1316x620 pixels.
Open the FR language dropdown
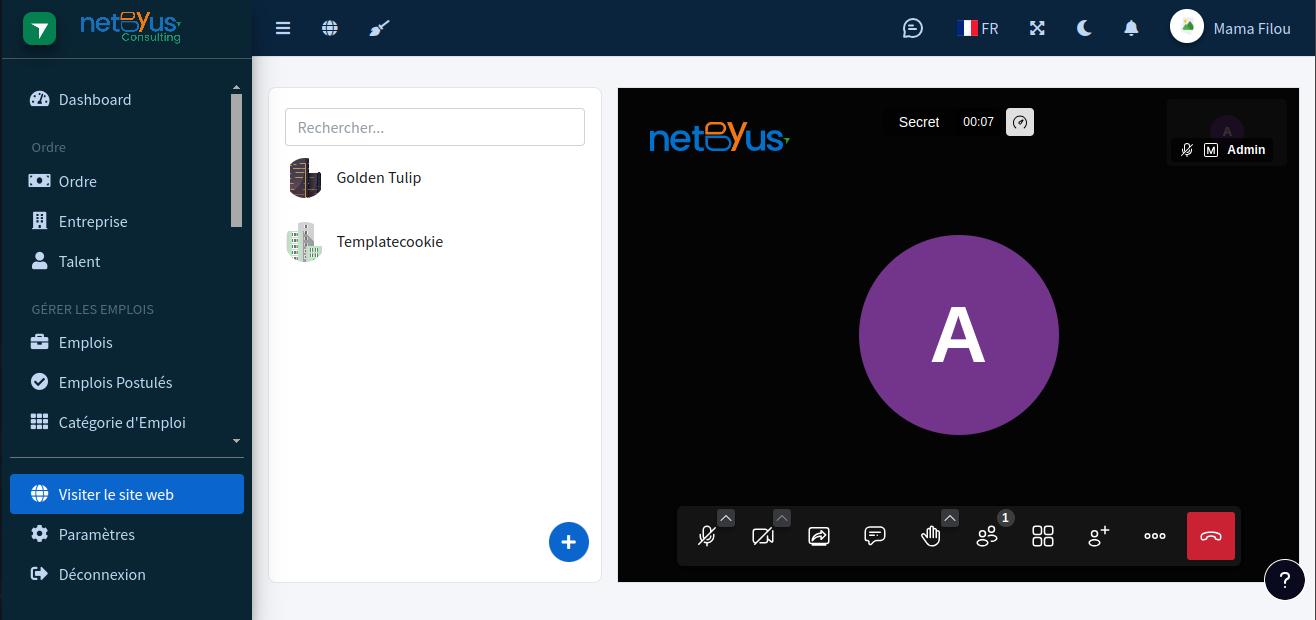[x=978, y=28]
